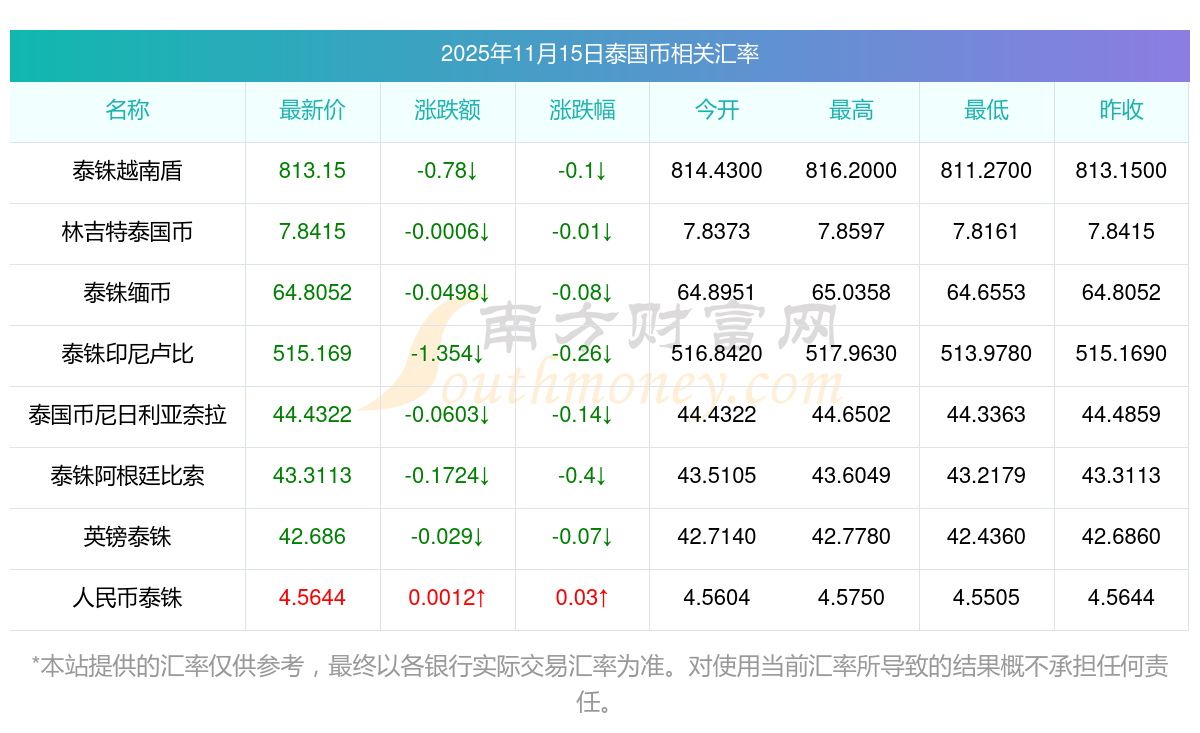
Task: Select high value 65.0358
Action: (851, 293)
